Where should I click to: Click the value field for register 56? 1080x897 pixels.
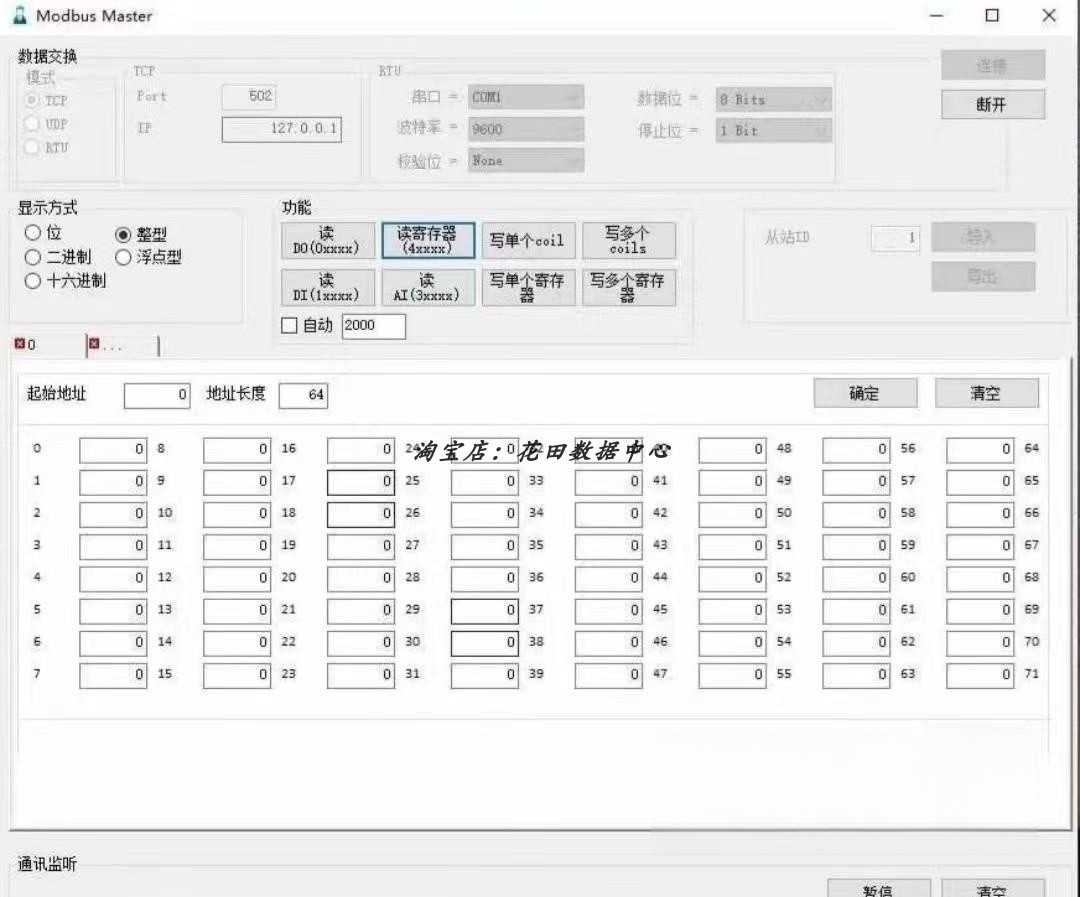pyautogui.click(x=981, y=450)
